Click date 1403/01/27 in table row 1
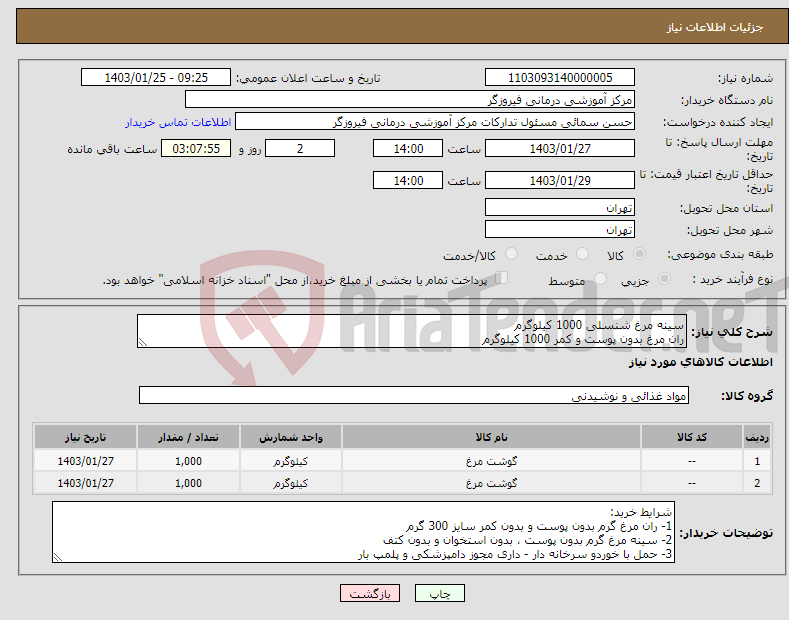The height and width of the screenshot is (620, 789). pyautogui.click(x=86, y=461)
